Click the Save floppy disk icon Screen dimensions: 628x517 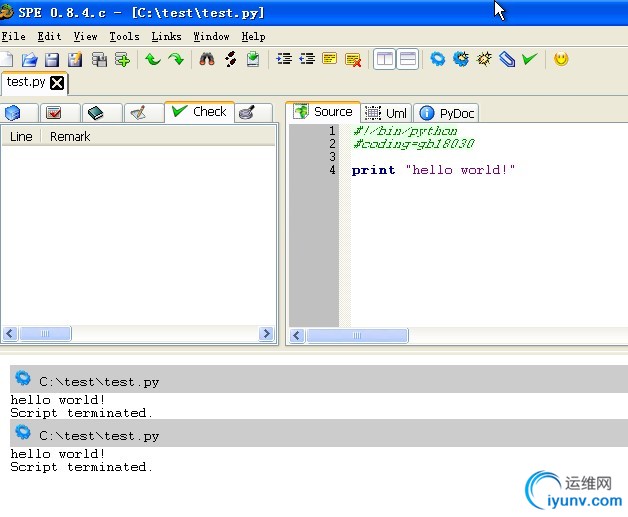pyautogui.click(x=52, y=59)
